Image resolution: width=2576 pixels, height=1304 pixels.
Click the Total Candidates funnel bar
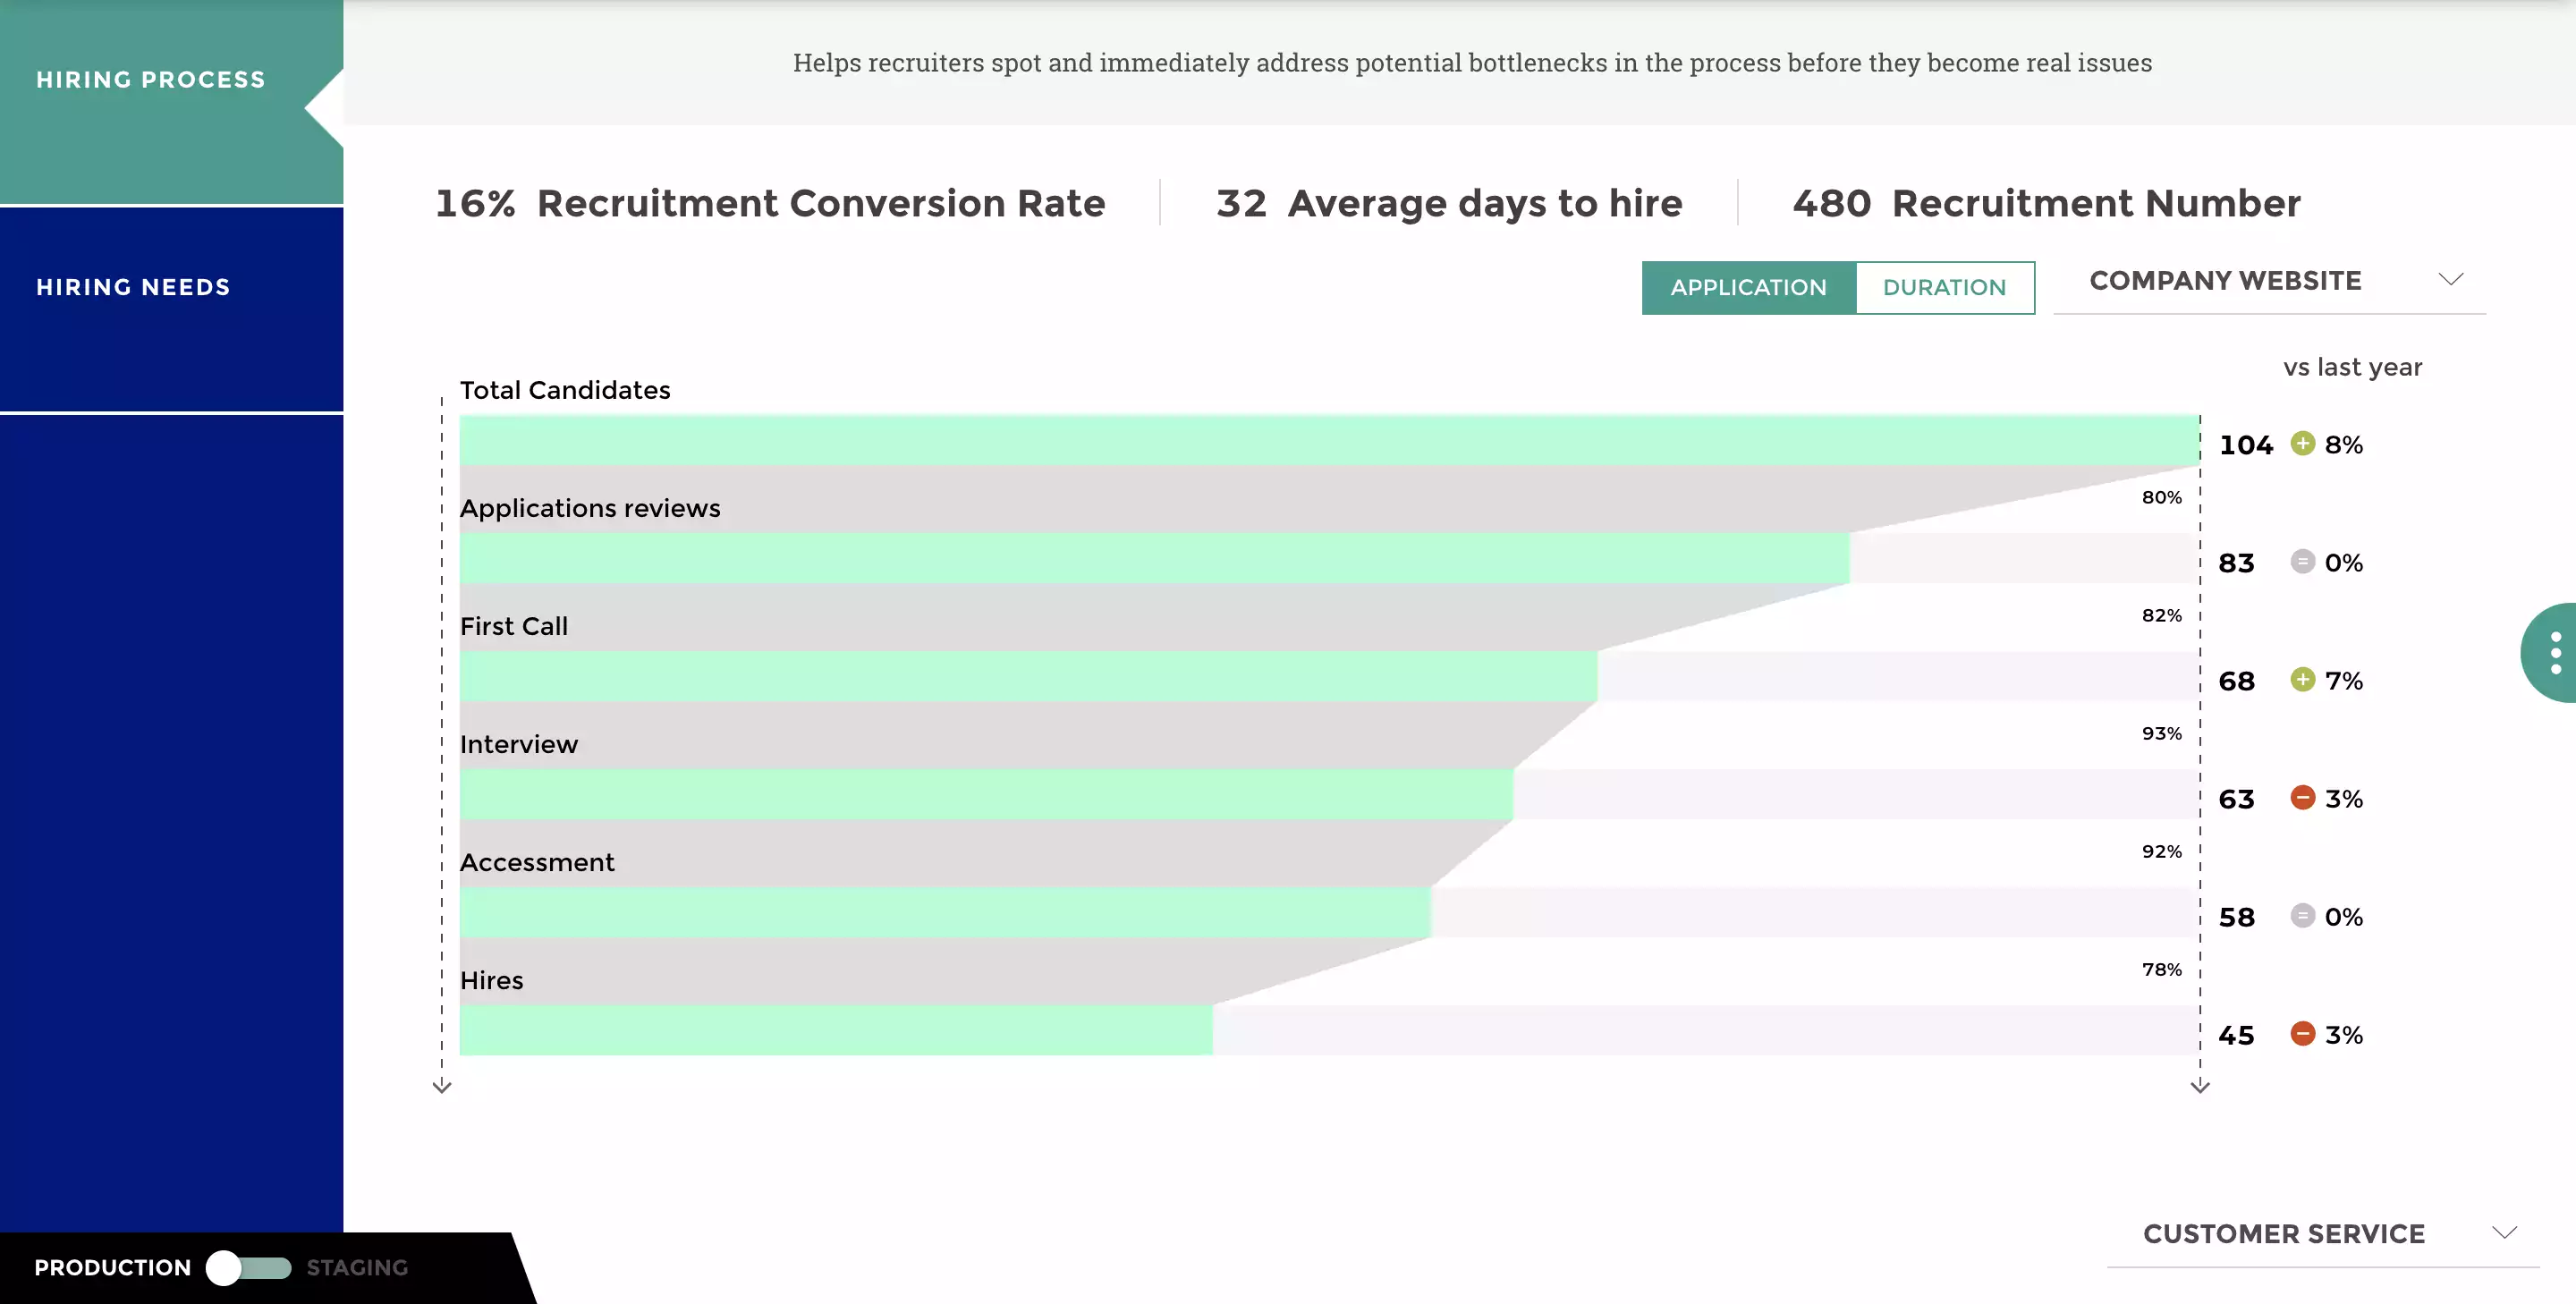pos(1328,440)
